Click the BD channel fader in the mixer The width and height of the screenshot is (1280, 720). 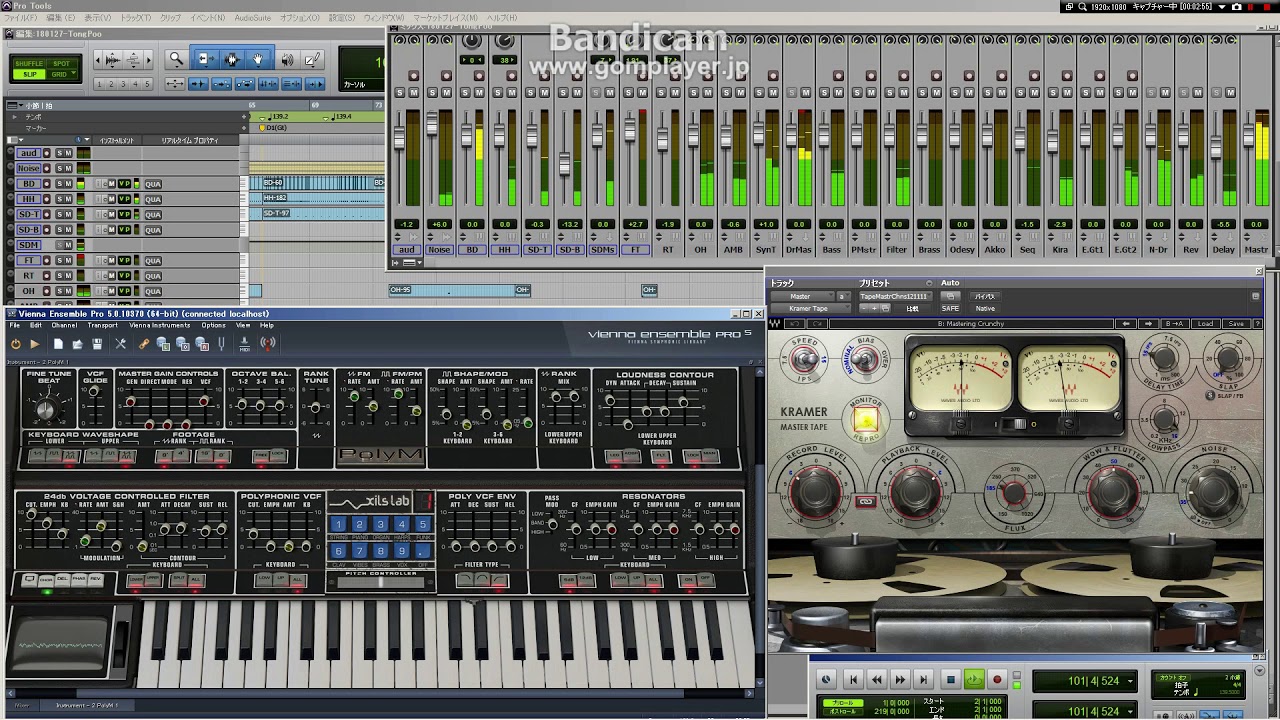[x=466, y=138]
